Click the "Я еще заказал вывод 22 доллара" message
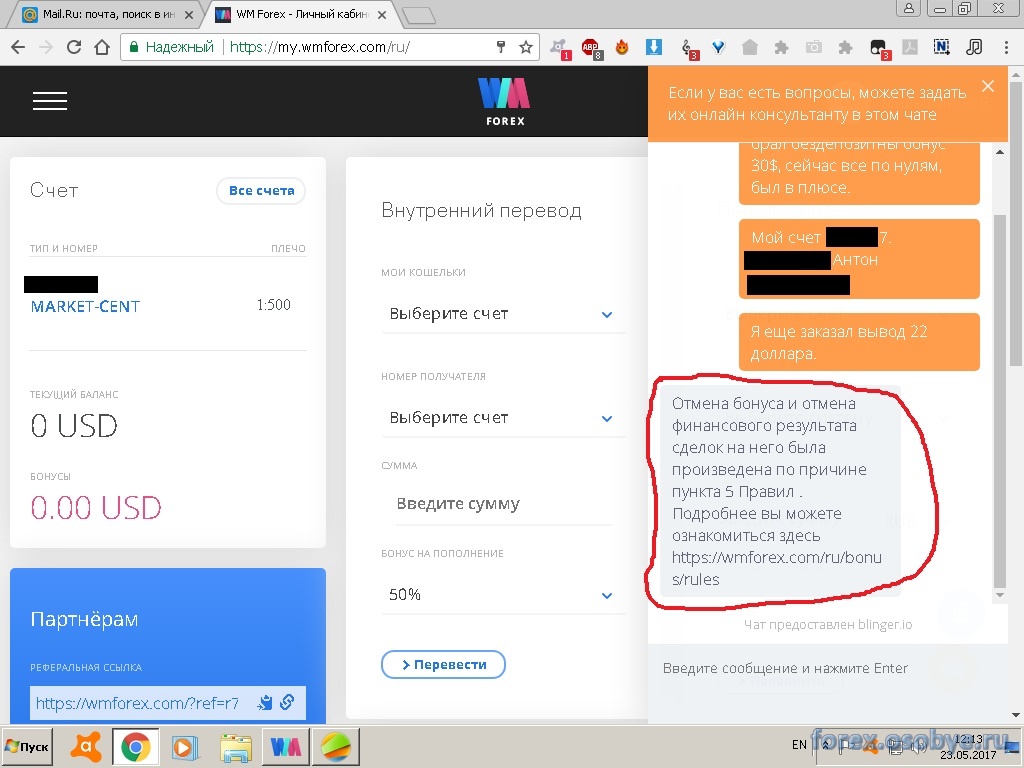The image size is (1024, 768). [x=859, y=342]
